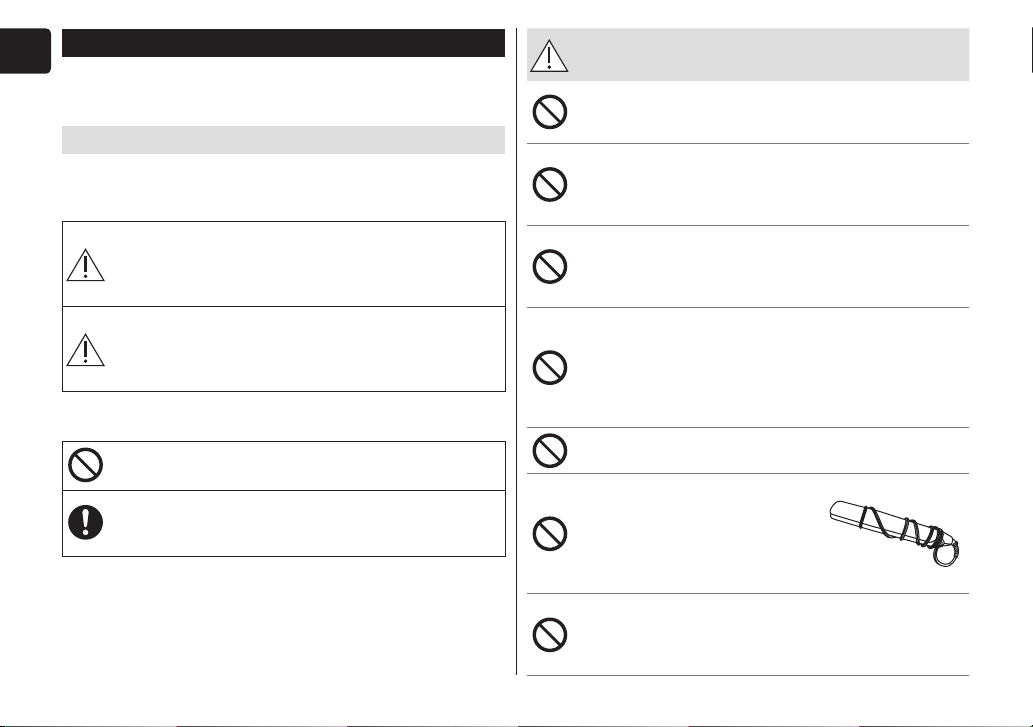Click the light gray subheading bar in left column

283,140
